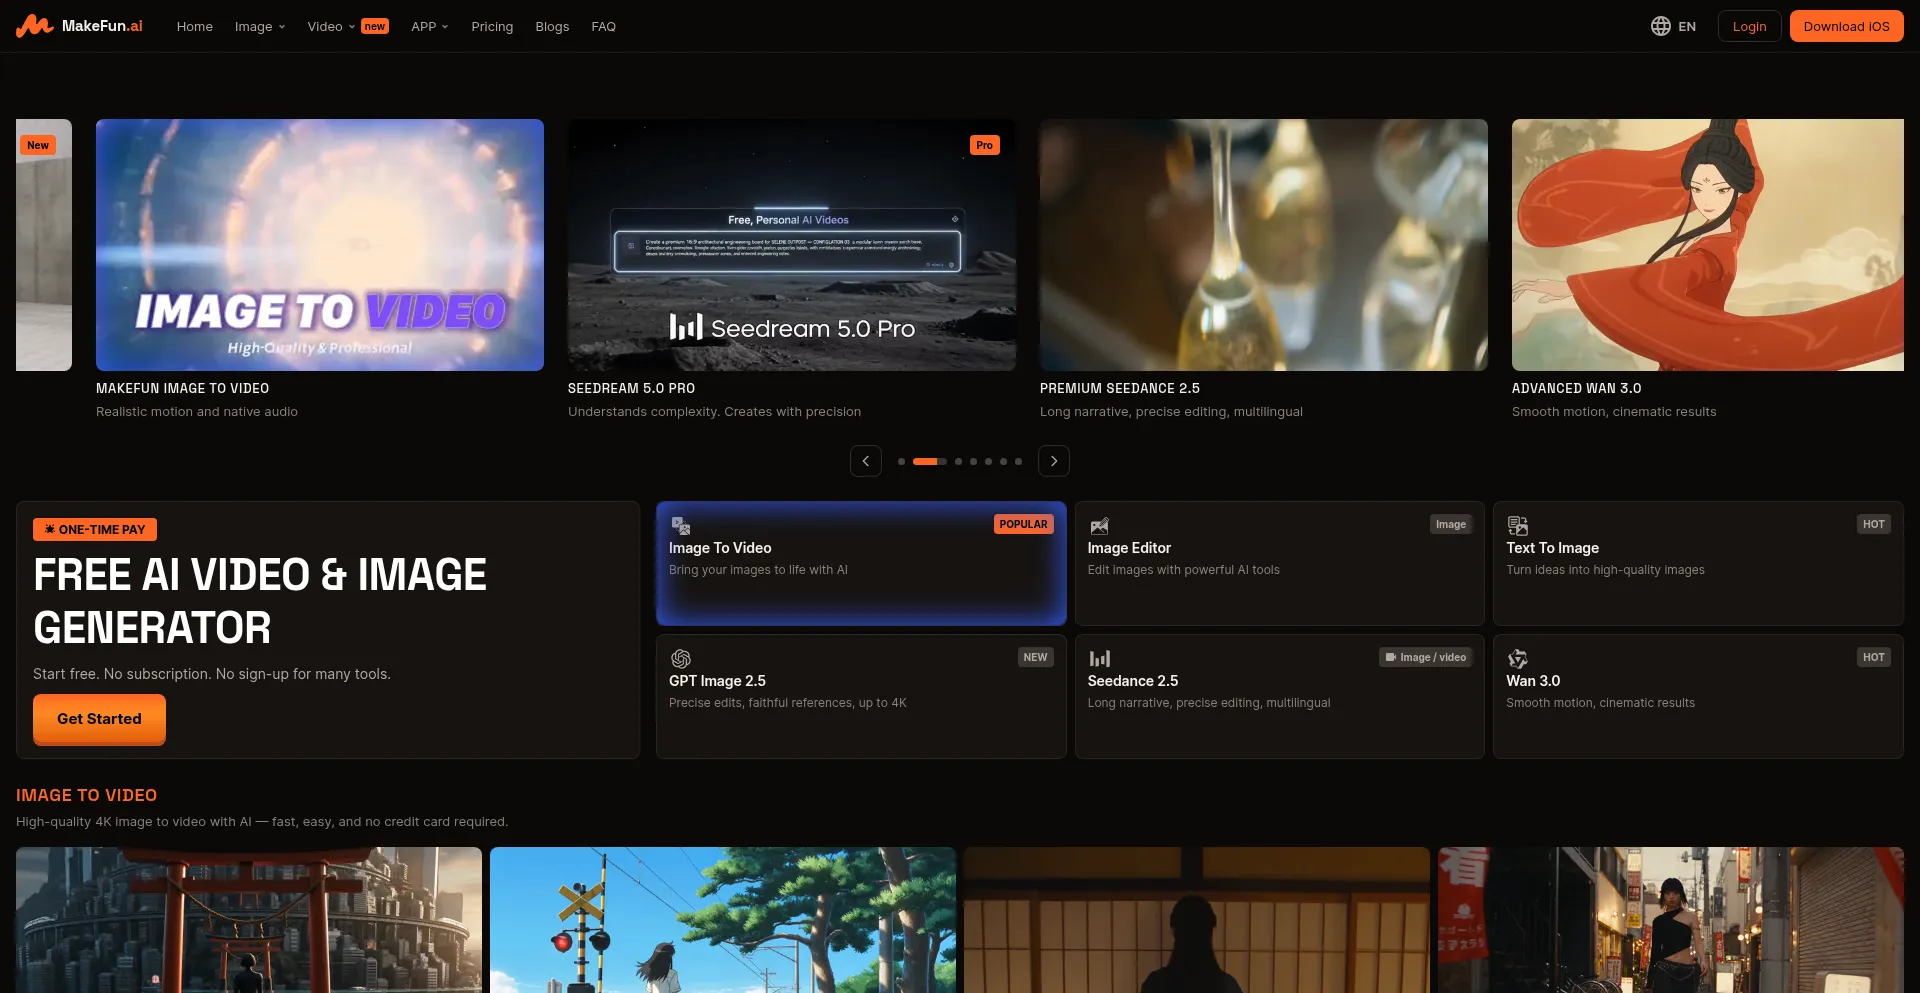Screen dimensions: 1920x993
Task: Click "Edit images with powerful AI tools" text
Action: [1184, 570]
